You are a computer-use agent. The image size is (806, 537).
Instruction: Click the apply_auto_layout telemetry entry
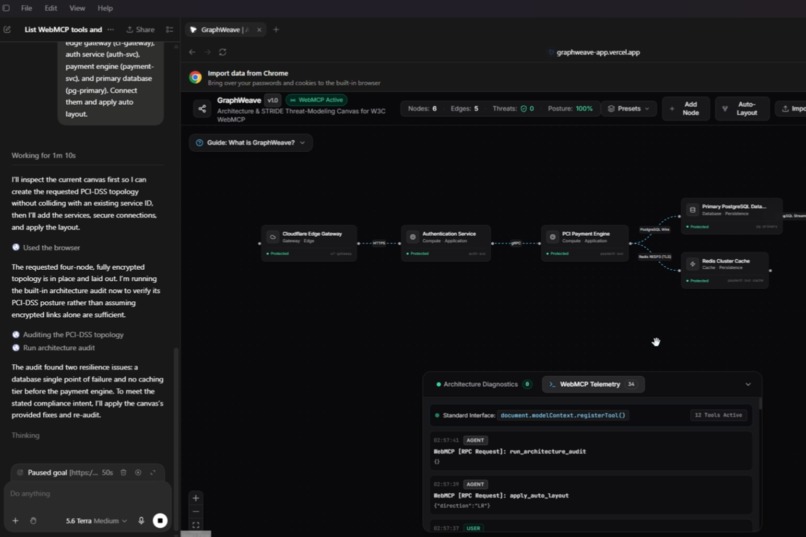[591, 495]
